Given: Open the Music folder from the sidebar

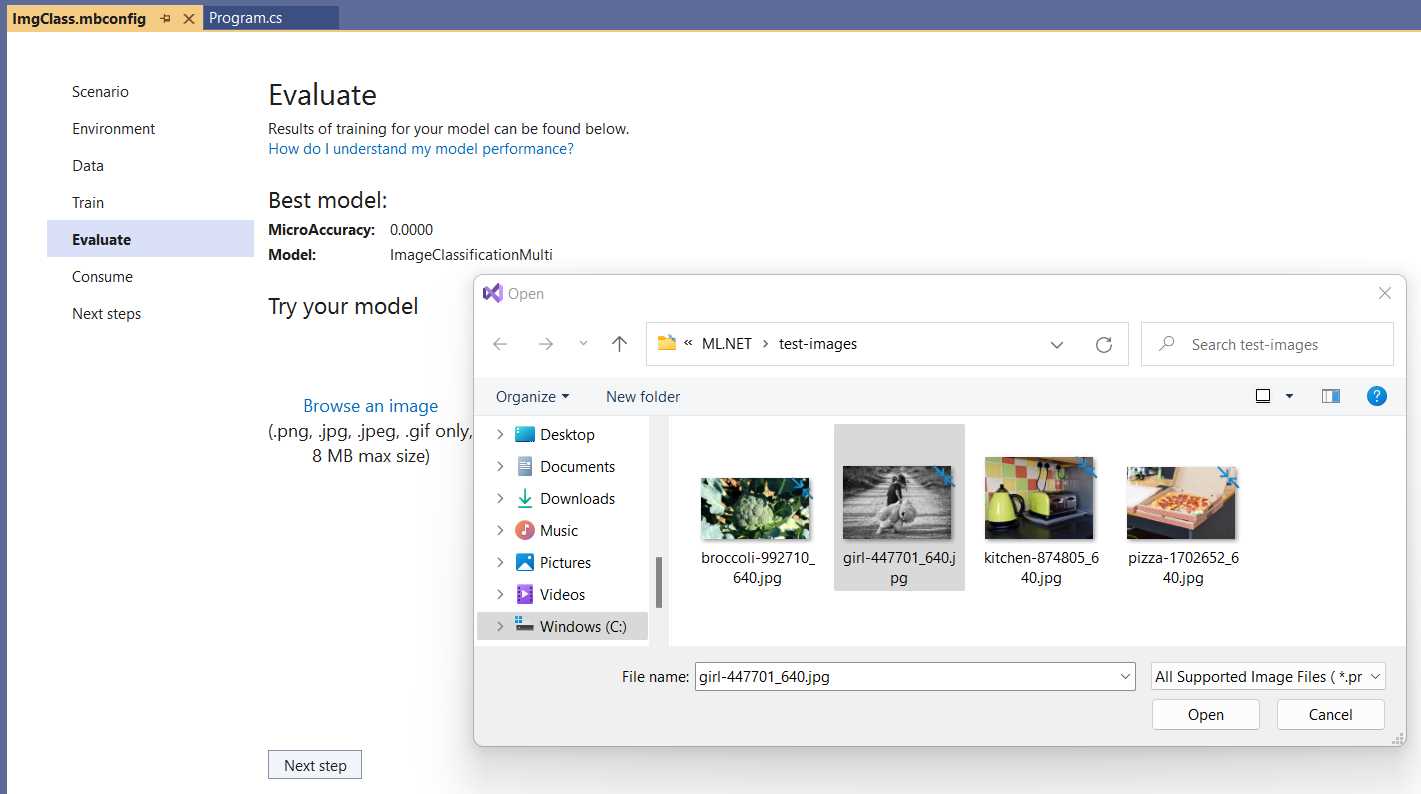Looking at the screenshot, I should (x=561, y=530).
